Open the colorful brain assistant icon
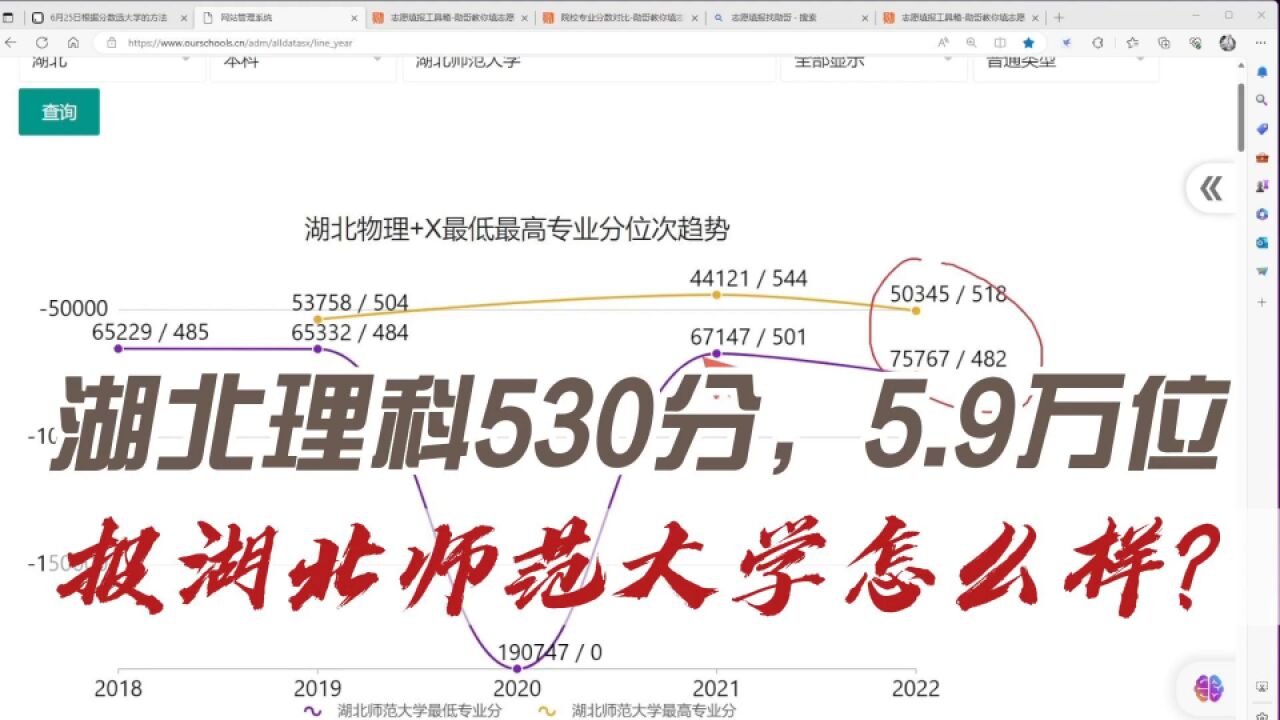 [x=1209, y=687]
